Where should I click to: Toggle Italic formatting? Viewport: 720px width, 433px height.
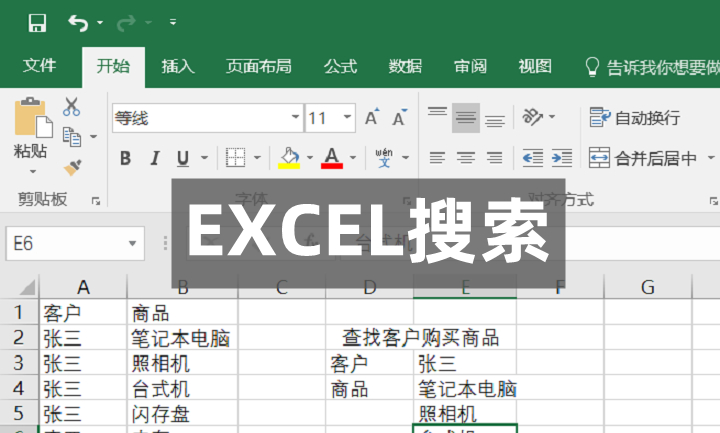pyautogui.click(x=155, y=158)
